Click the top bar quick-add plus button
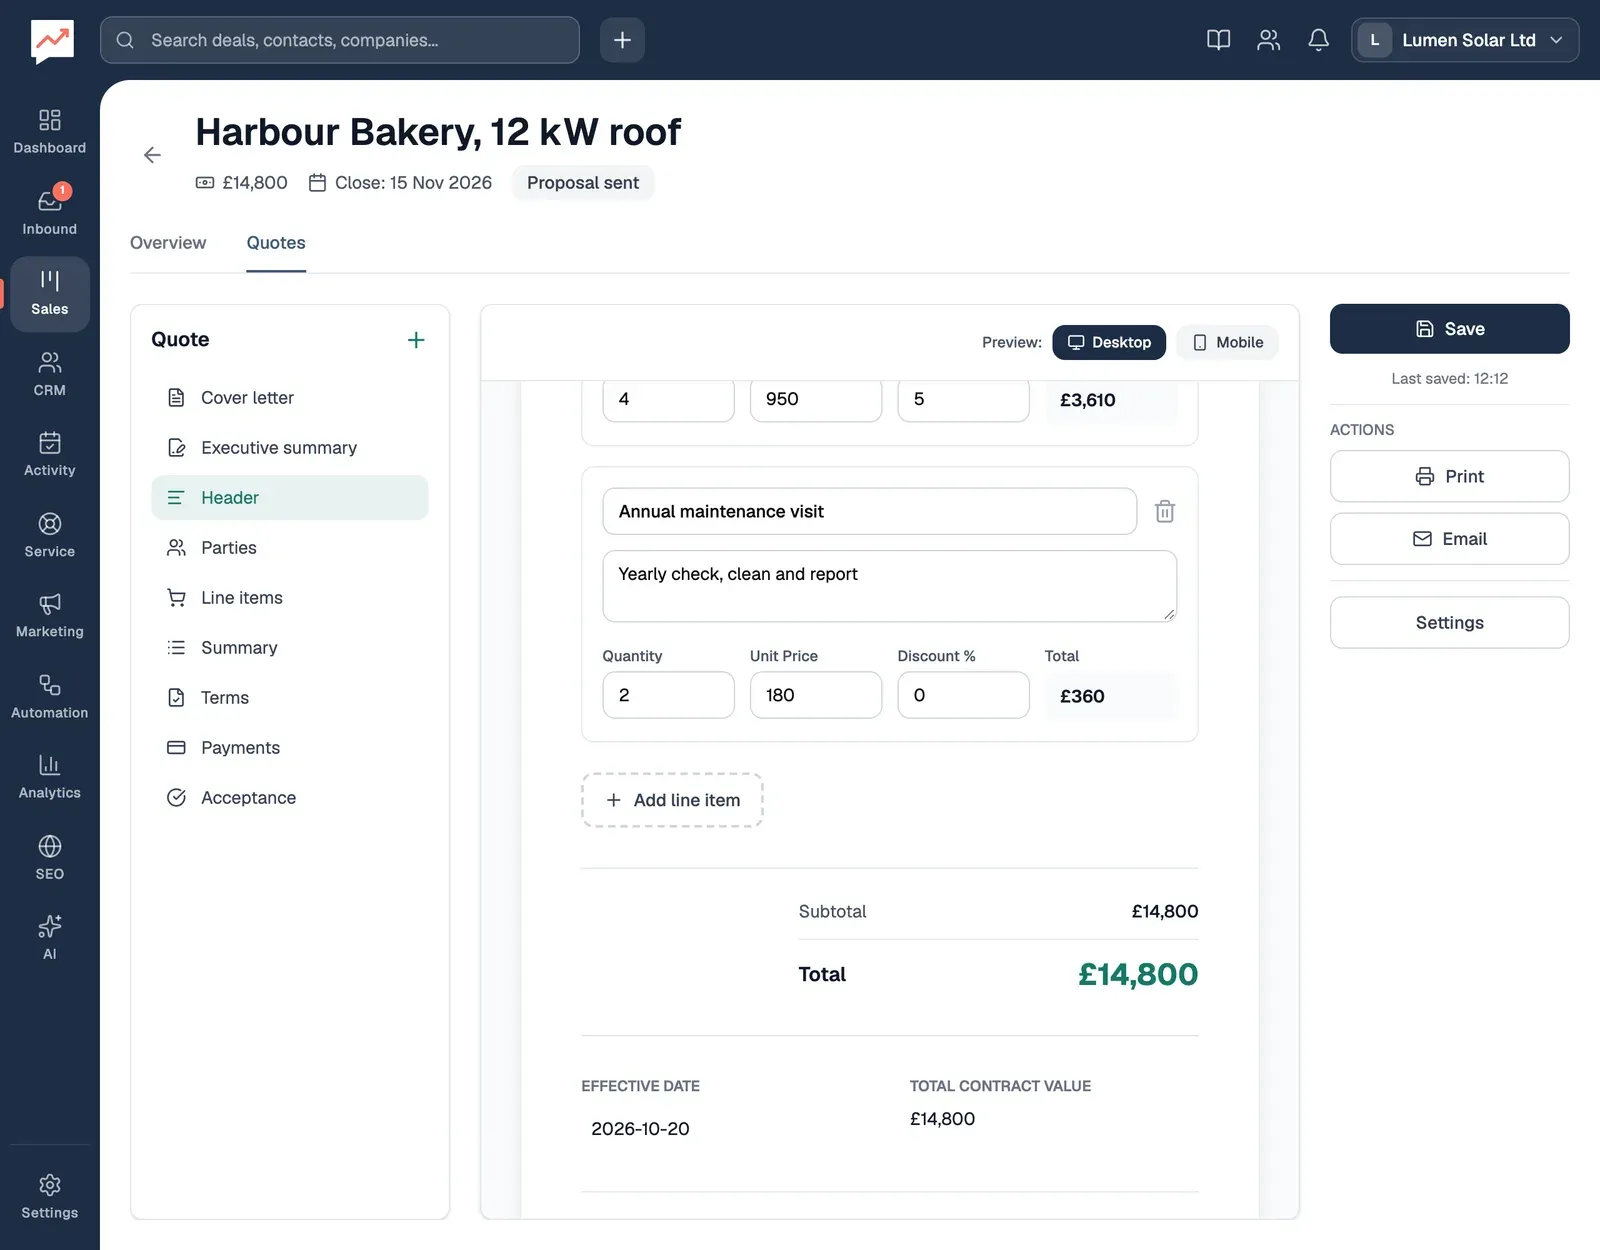This screenshot has height=1250, width=1600. point(622,40)
